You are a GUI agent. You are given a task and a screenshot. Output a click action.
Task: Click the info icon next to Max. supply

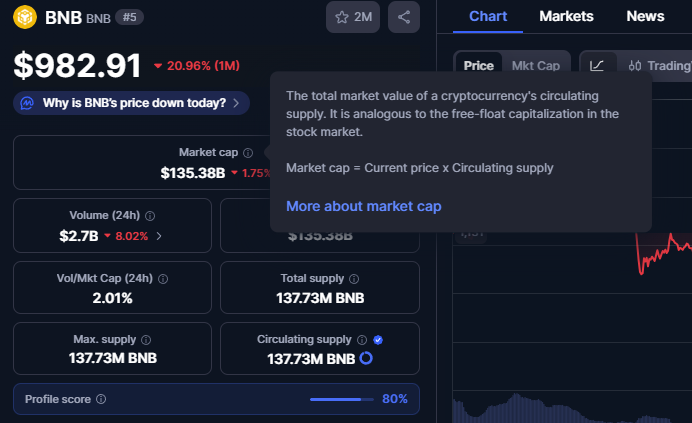(x=146, y=340)
